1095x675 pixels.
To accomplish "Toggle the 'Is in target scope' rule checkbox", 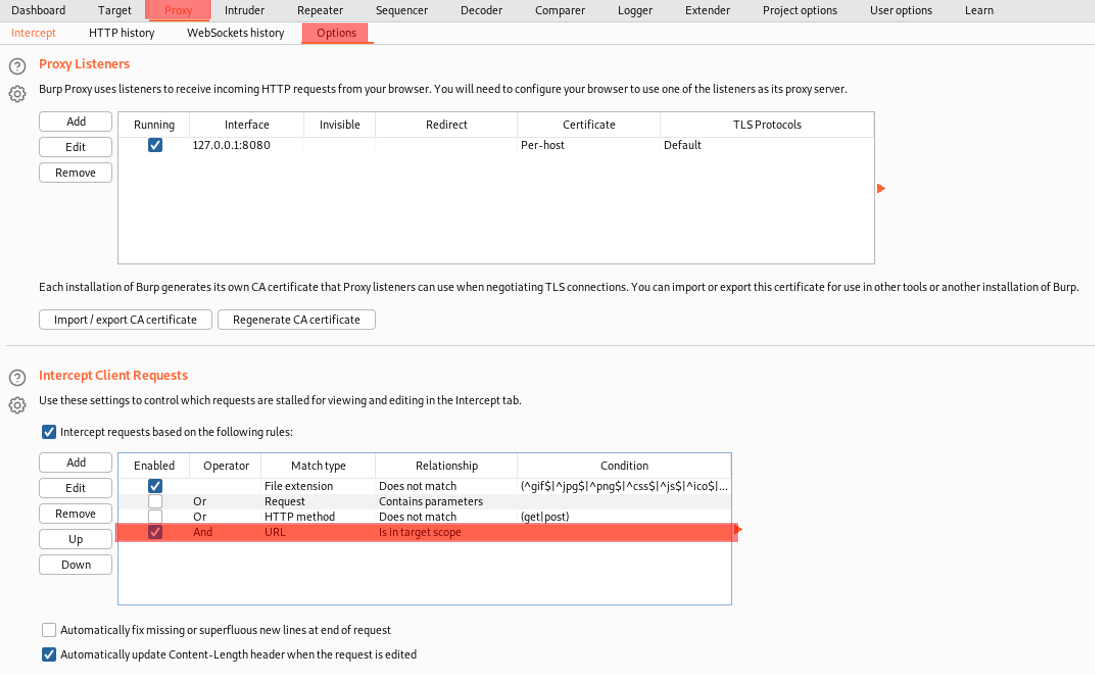I will click(x=155, y=532).
